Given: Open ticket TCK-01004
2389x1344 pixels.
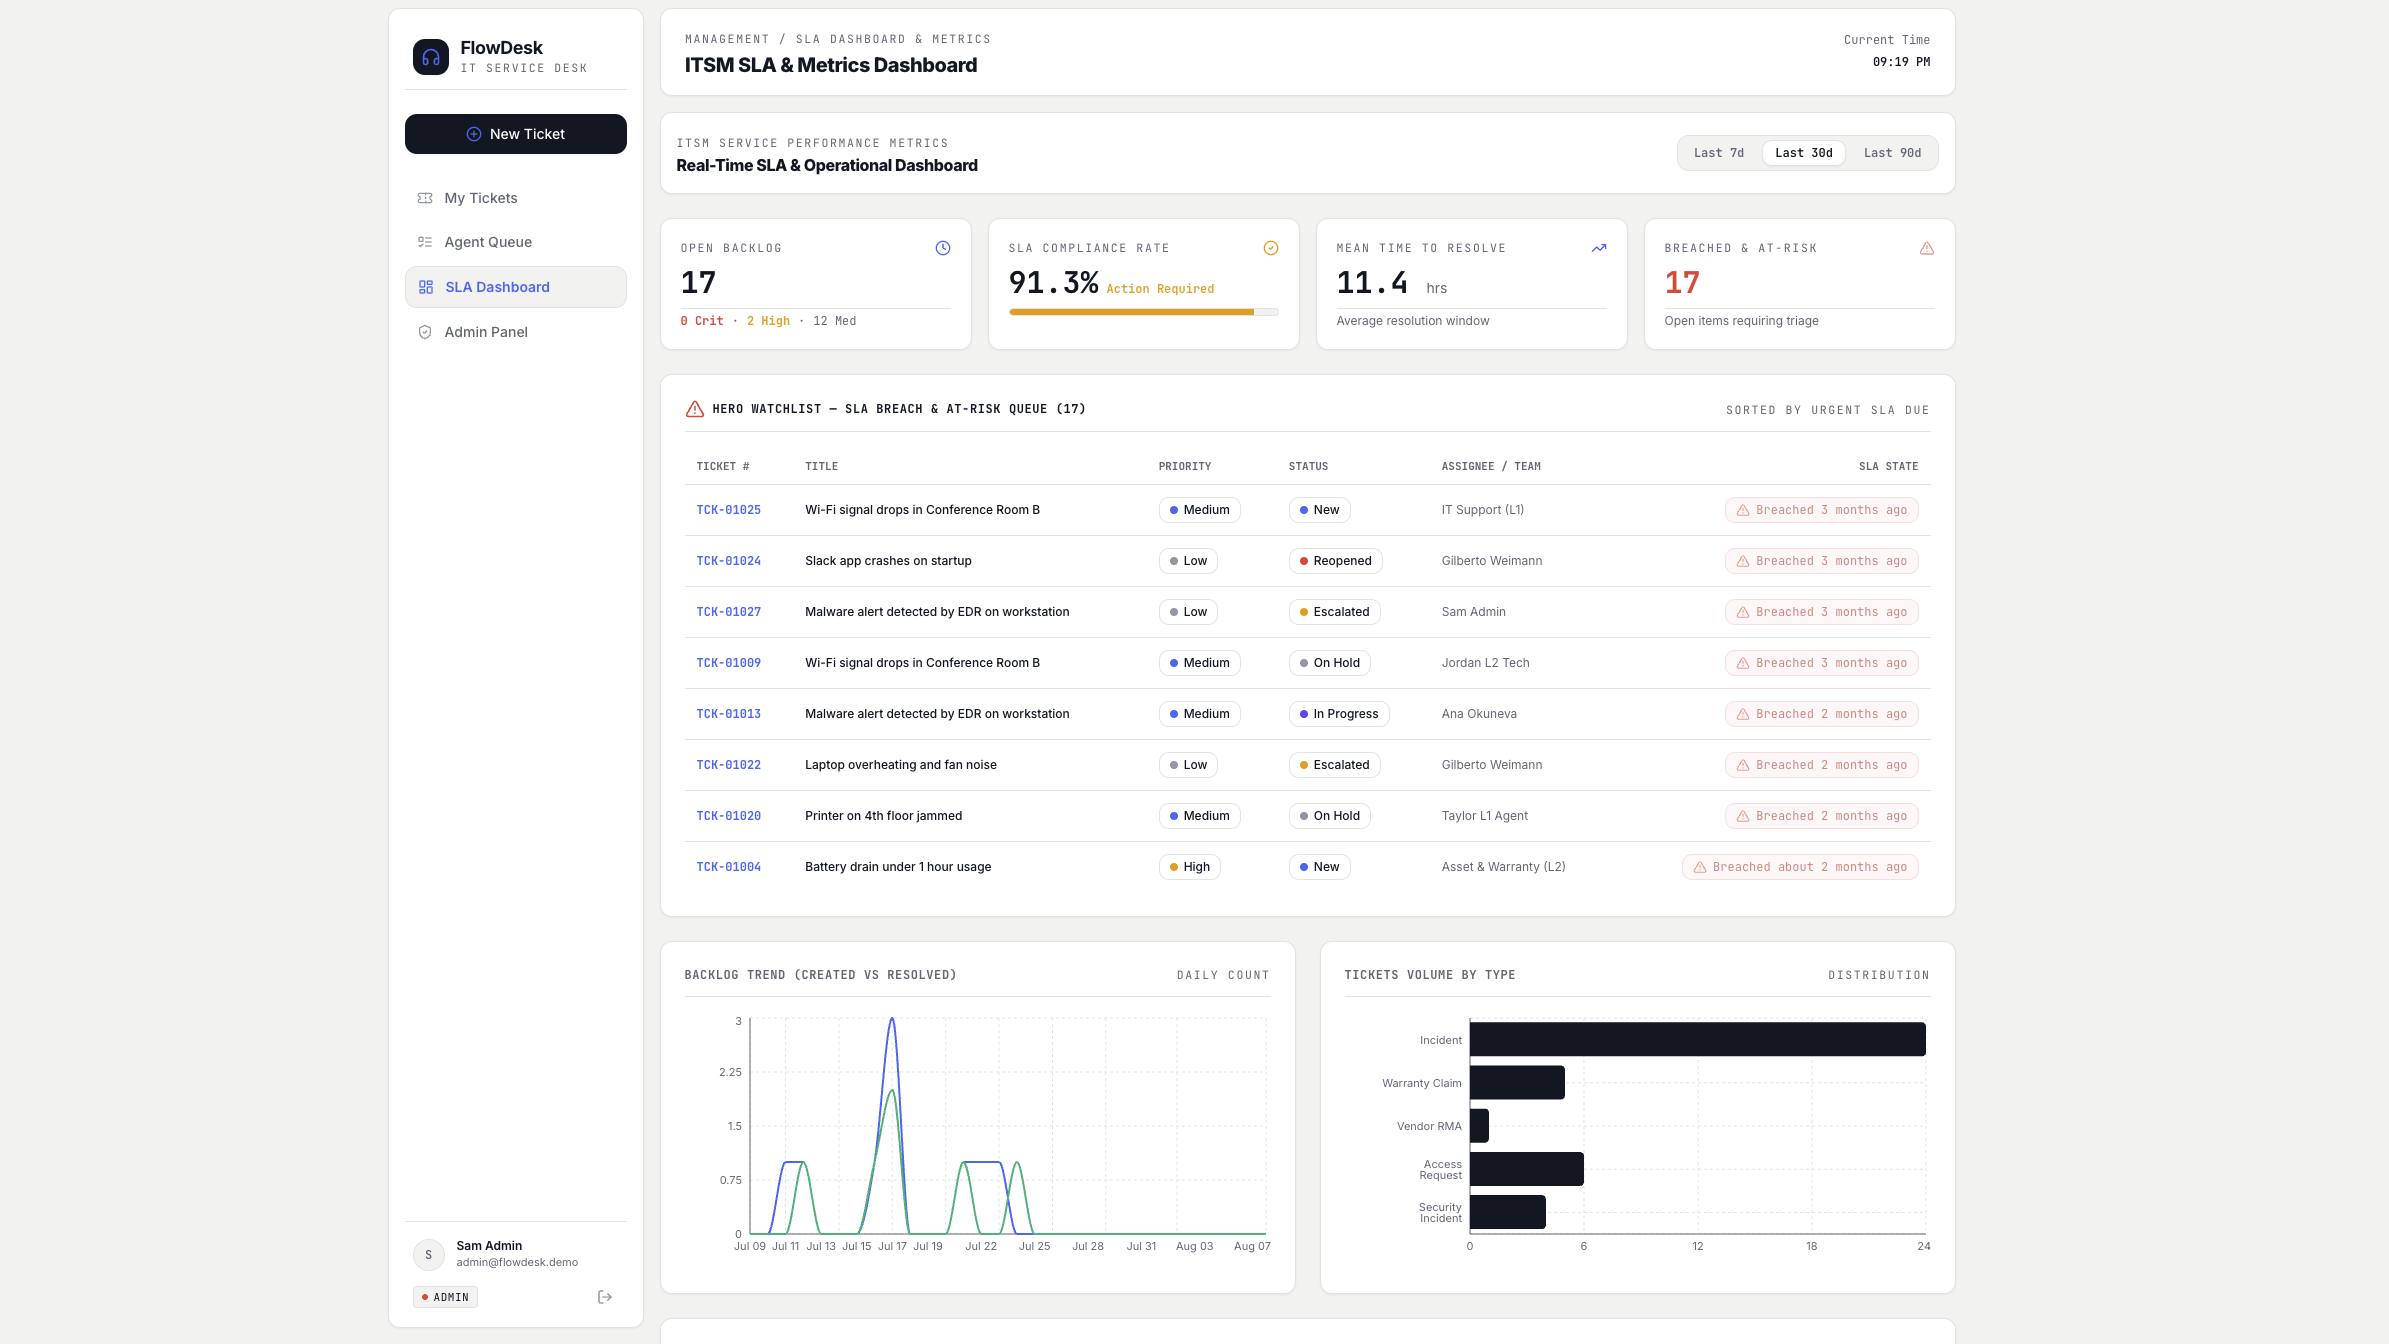Looking at the screenshot, I should click(728, 867).
